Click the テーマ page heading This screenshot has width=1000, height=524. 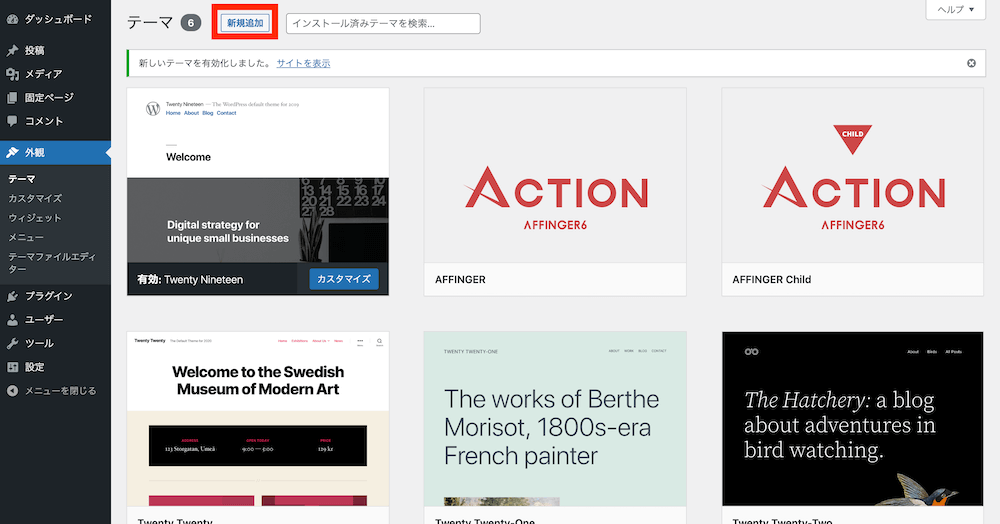point(150,23)
